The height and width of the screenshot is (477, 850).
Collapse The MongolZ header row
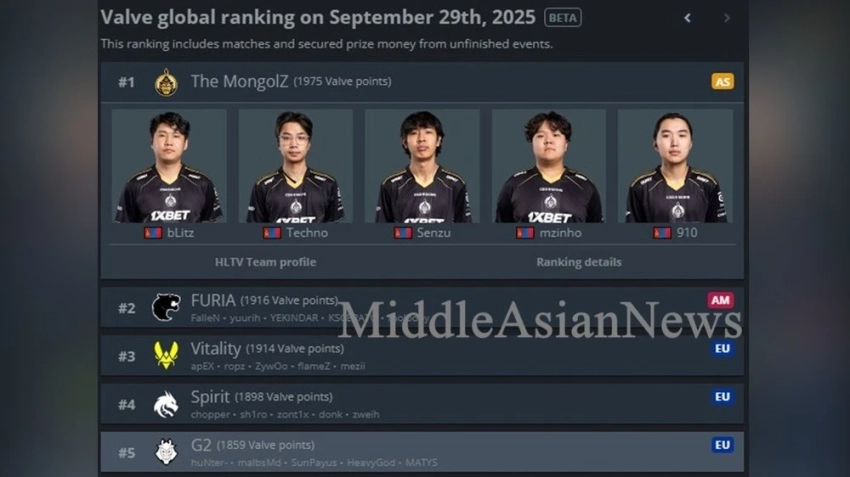(x=422, y=82)
